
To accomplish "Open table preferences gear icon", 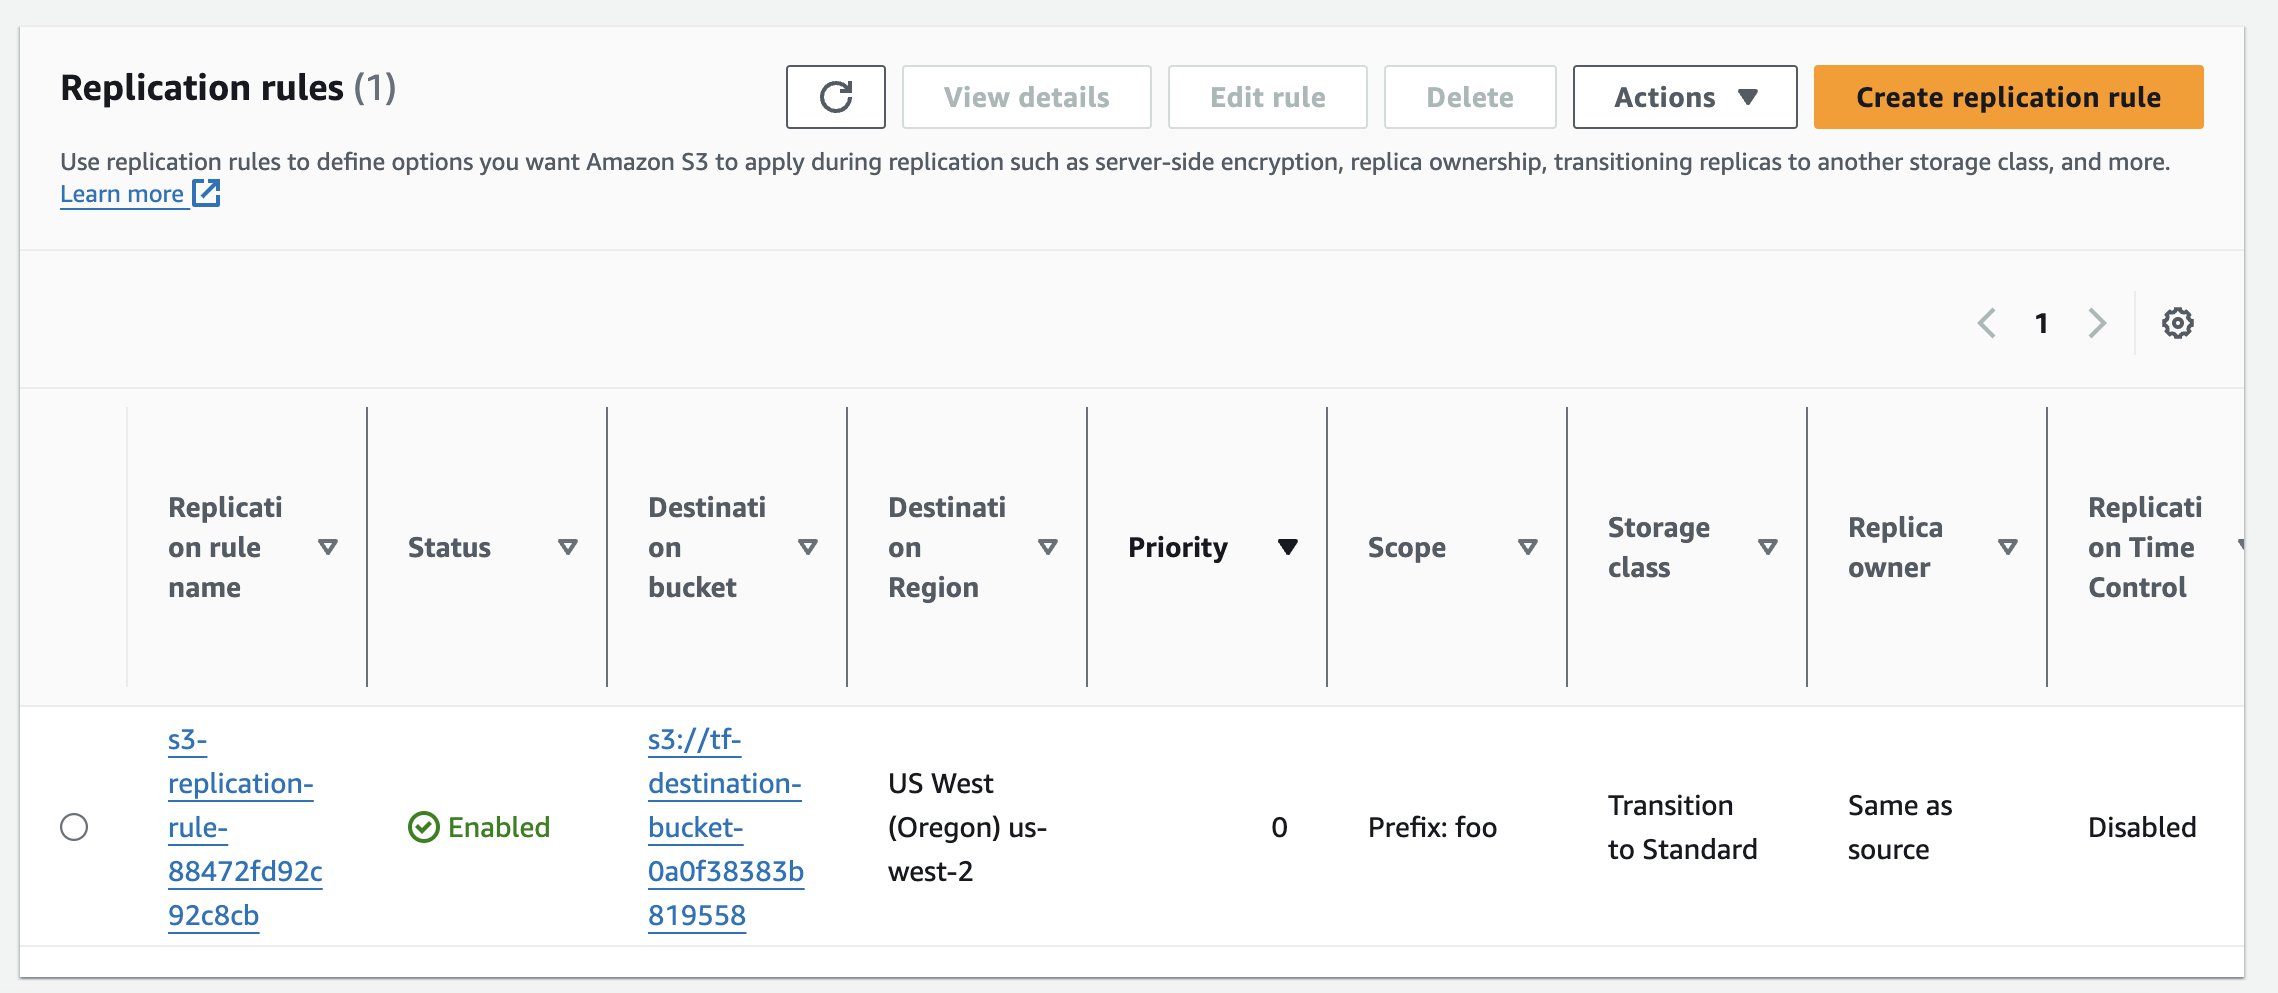I will tap(2177, 323).
